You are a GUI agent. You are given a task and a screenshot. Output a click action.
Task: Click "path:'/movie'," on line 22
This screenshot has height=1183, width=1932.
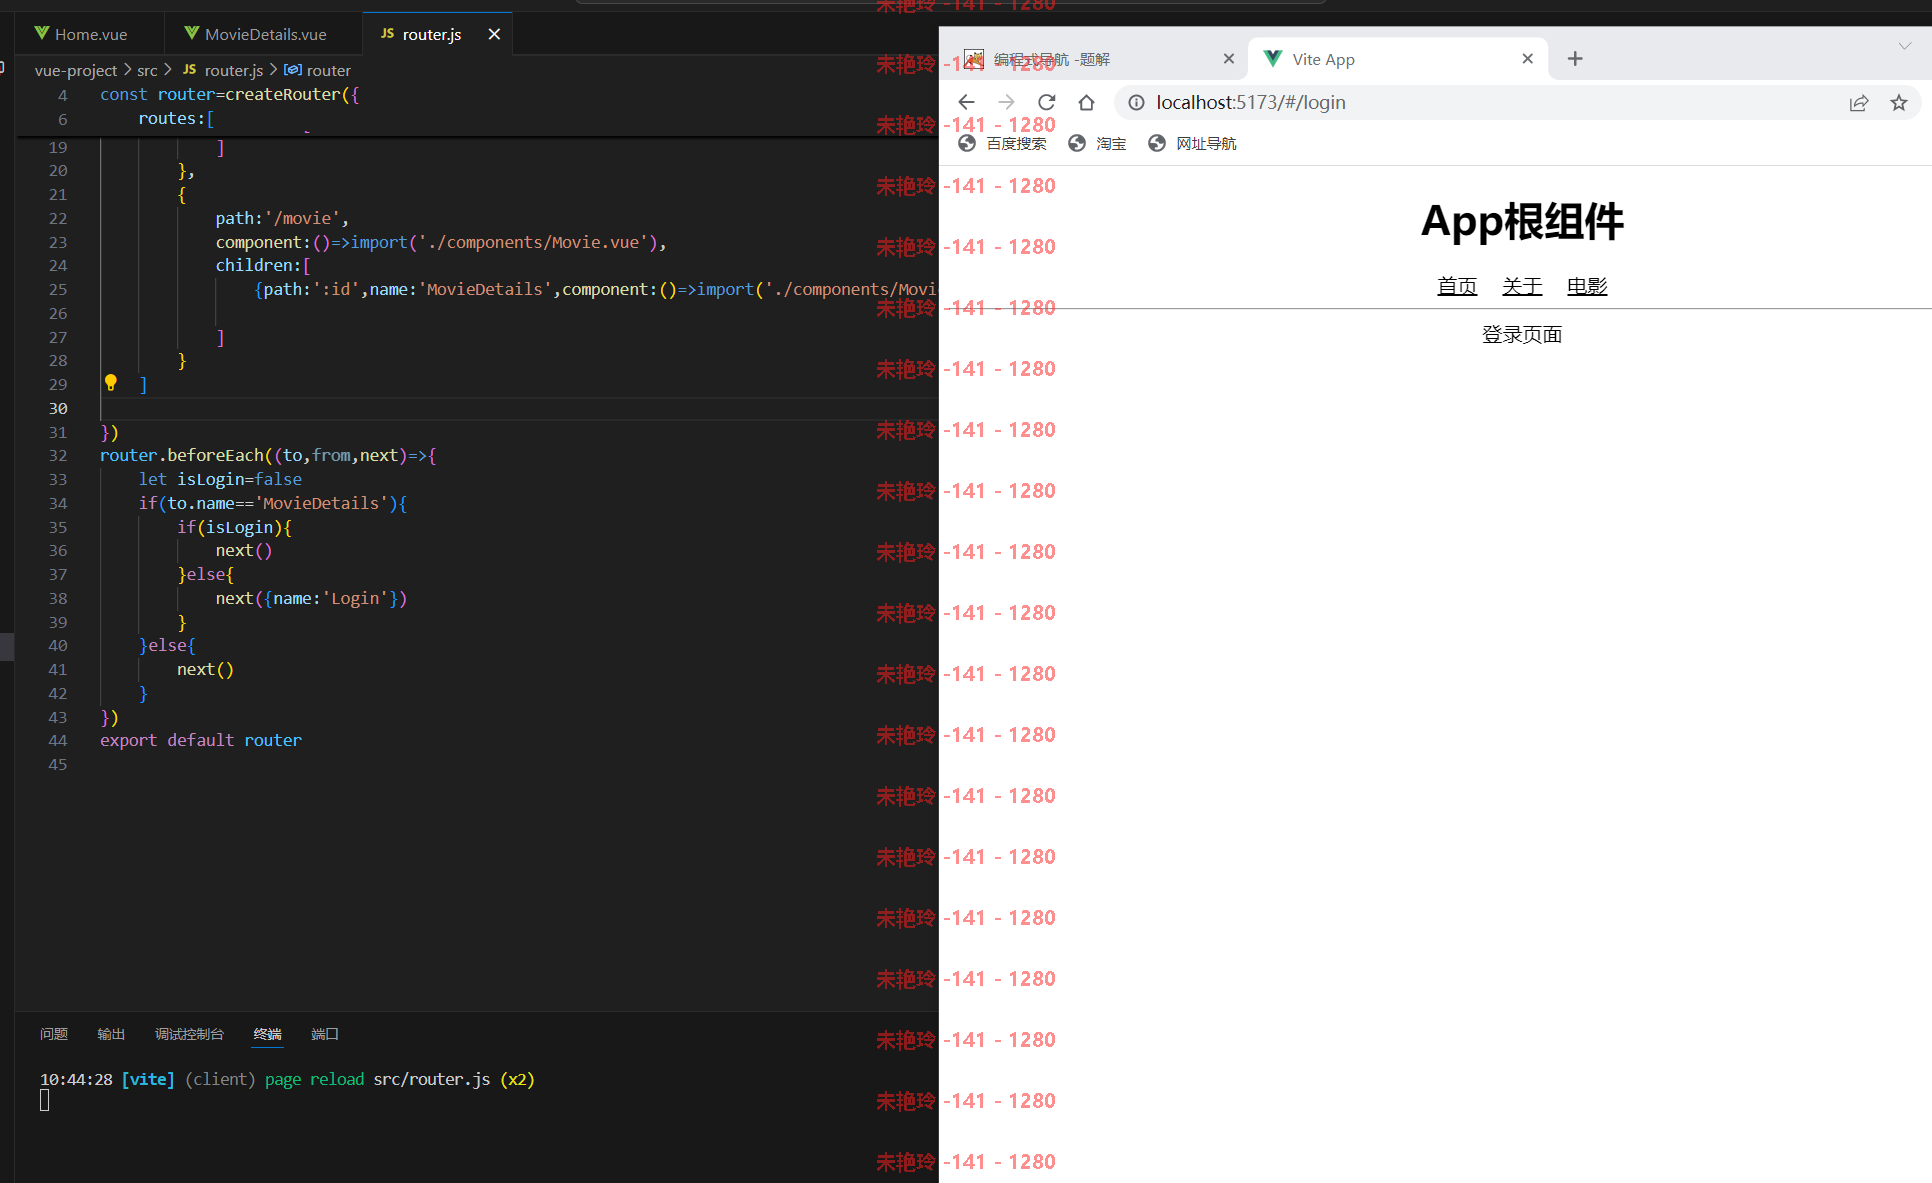(x=282, y=218)
